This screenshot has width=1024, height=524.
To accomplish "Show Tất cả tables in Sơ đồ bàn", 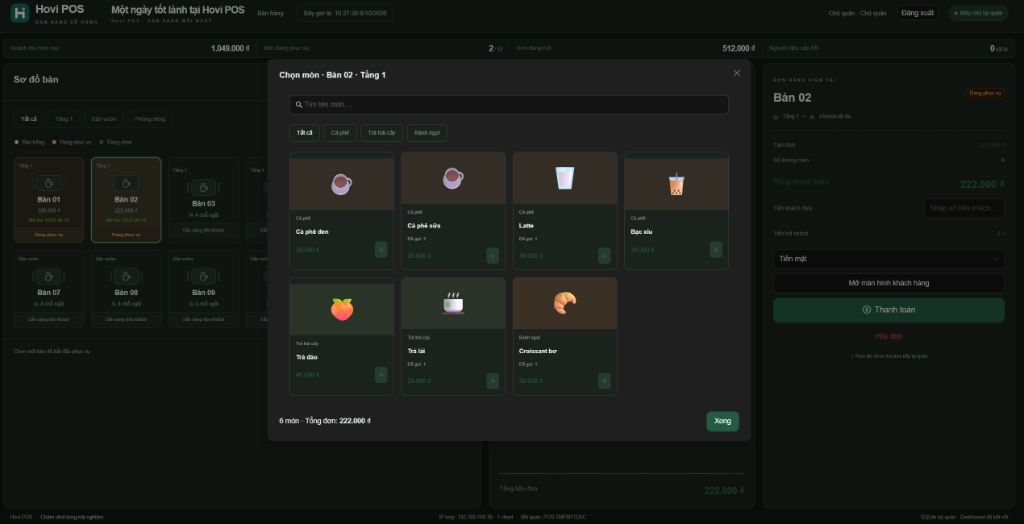I will click(x=29, y=119).
